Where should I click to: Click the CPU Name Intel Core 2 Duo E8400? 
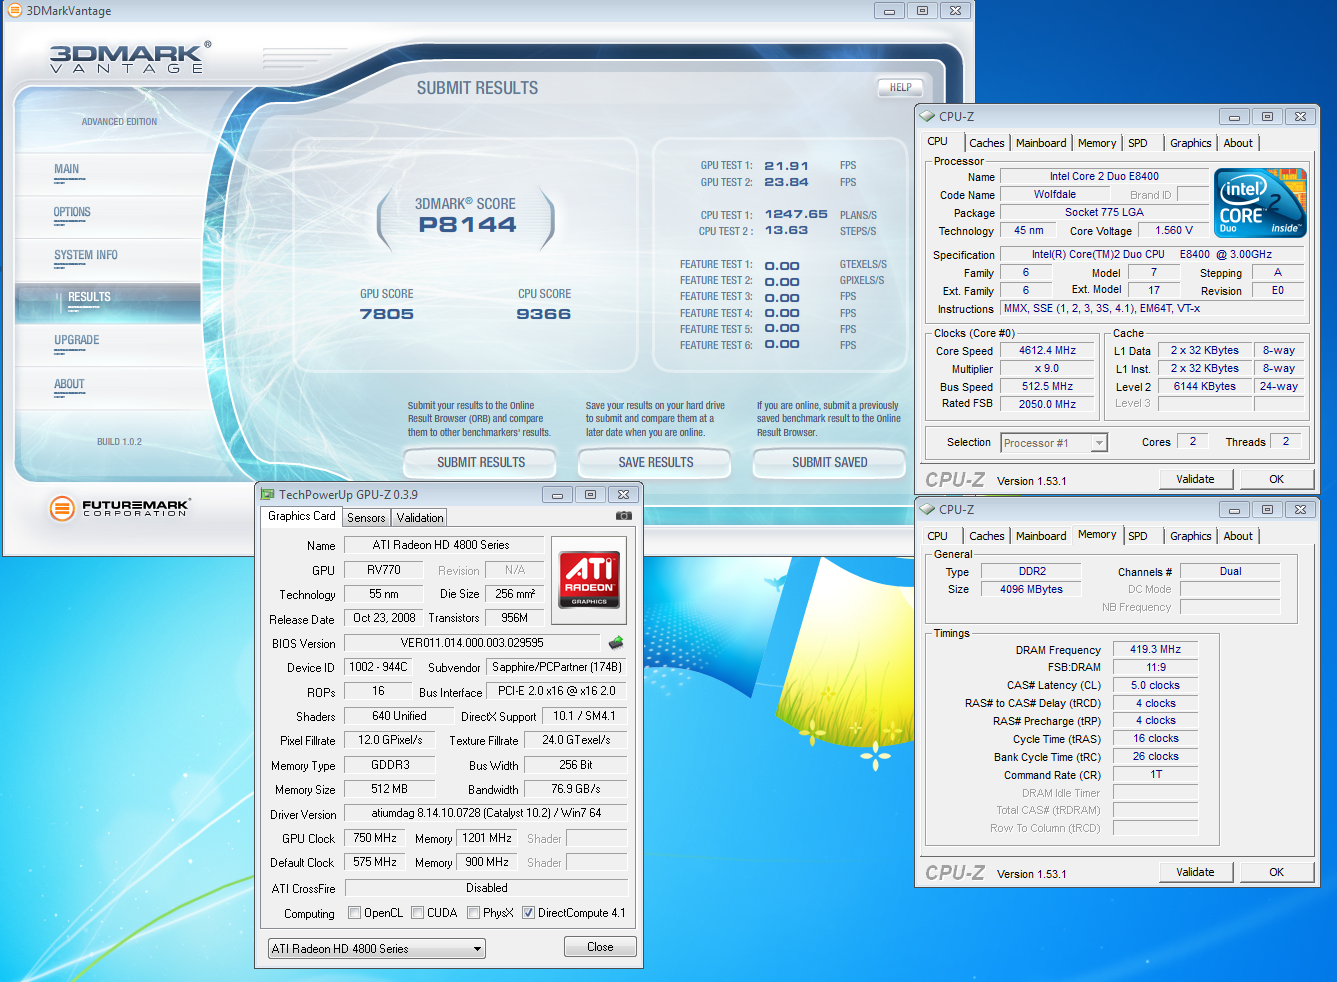(x=1104, y=176)
